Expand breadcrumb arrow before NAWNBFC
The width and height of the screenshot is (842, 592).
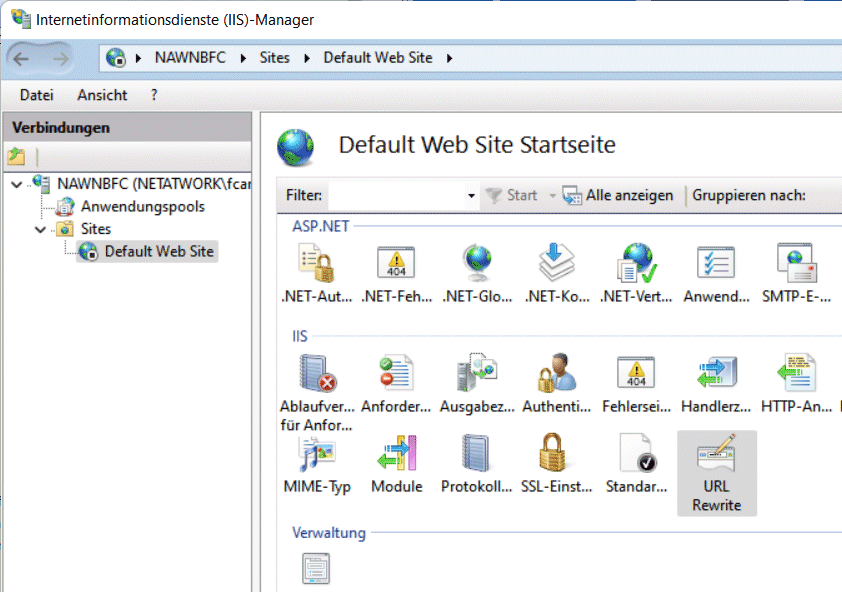[x=139, y=58]
